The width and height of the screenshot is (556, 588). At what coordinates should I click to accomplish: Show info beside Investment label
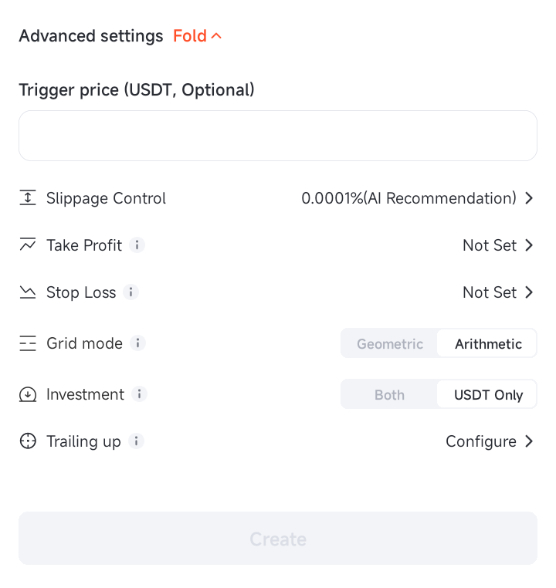139,394
